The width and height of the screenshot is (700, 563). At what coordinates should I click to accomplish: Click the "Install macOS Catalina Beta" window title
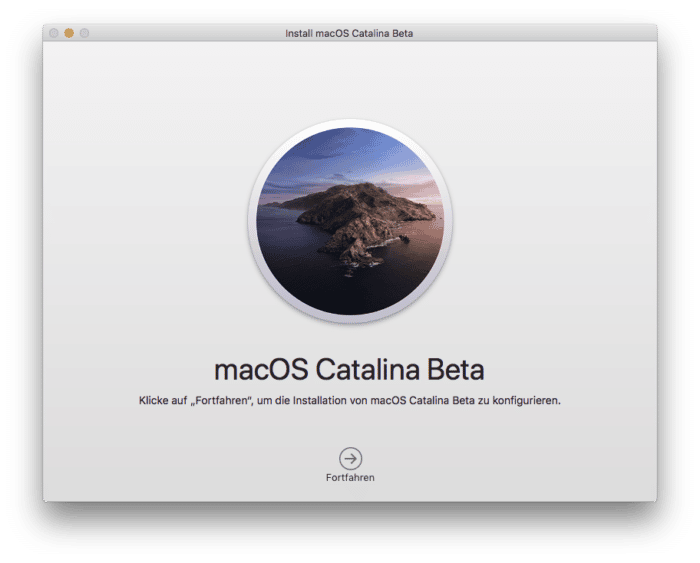349,33
